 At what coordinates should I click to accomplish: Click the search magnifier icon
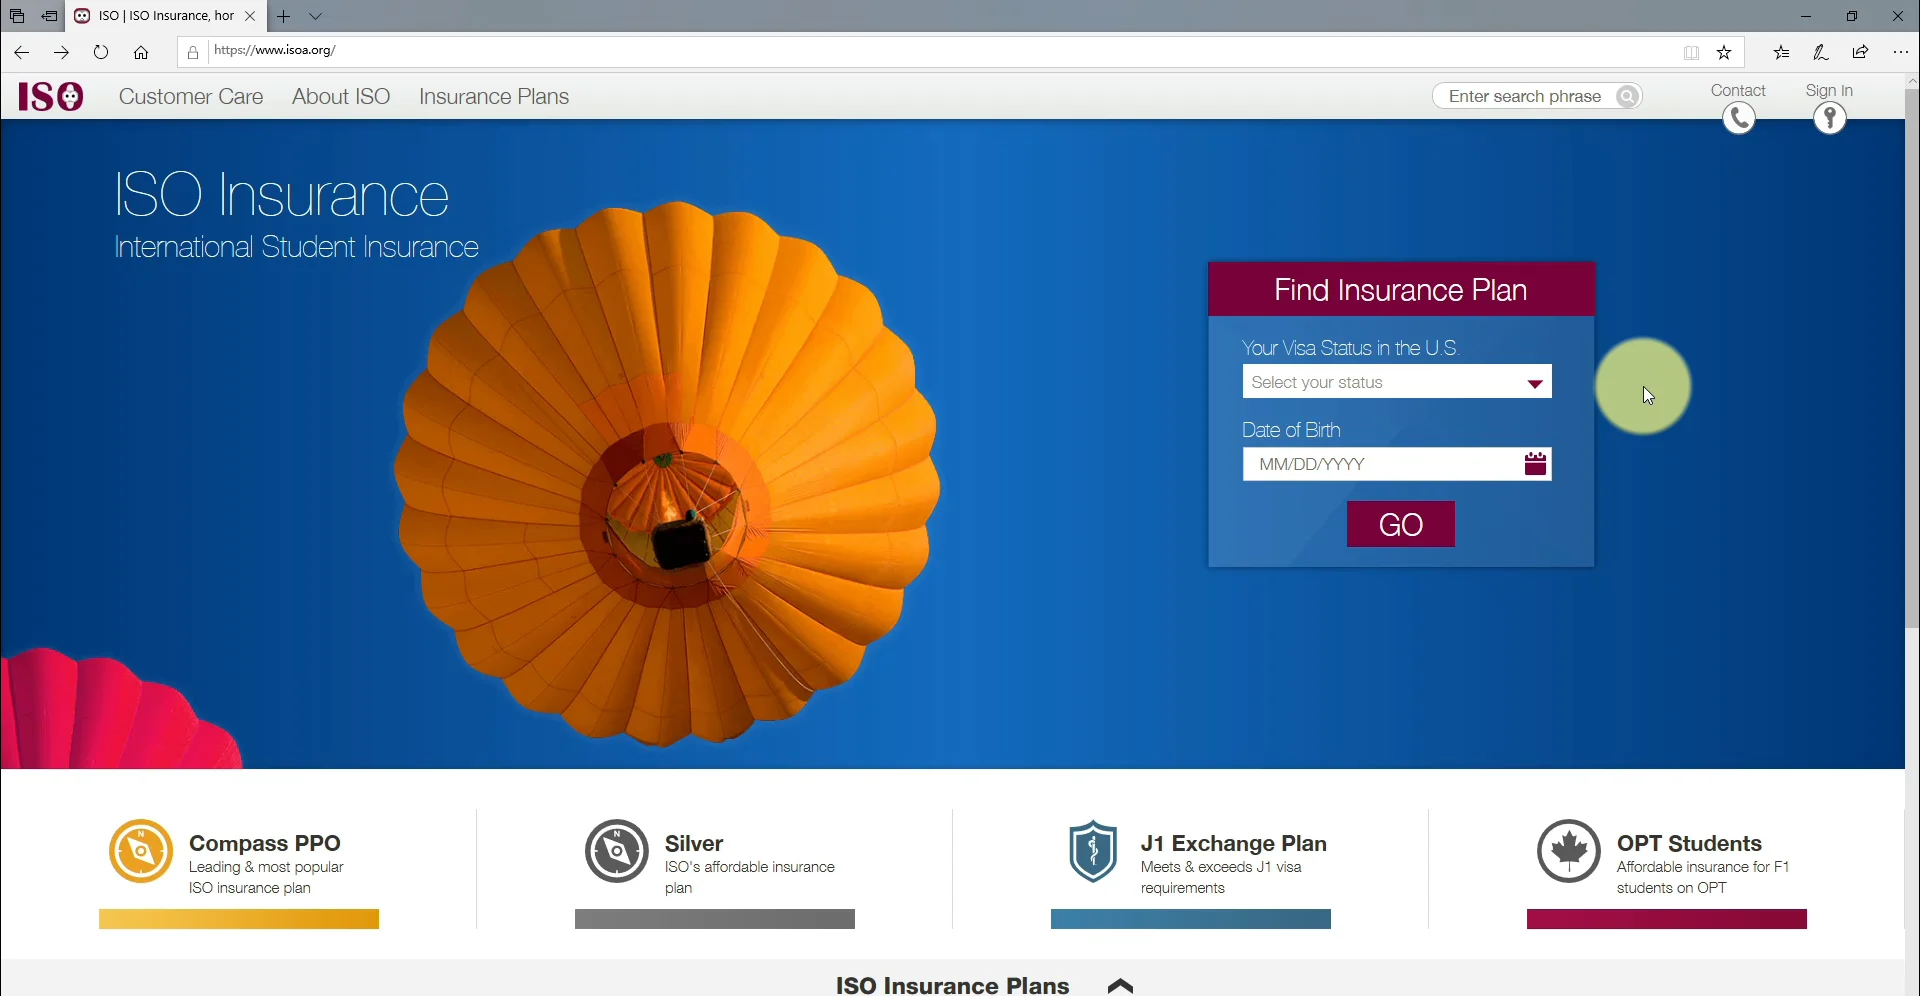pos(1628,96)
